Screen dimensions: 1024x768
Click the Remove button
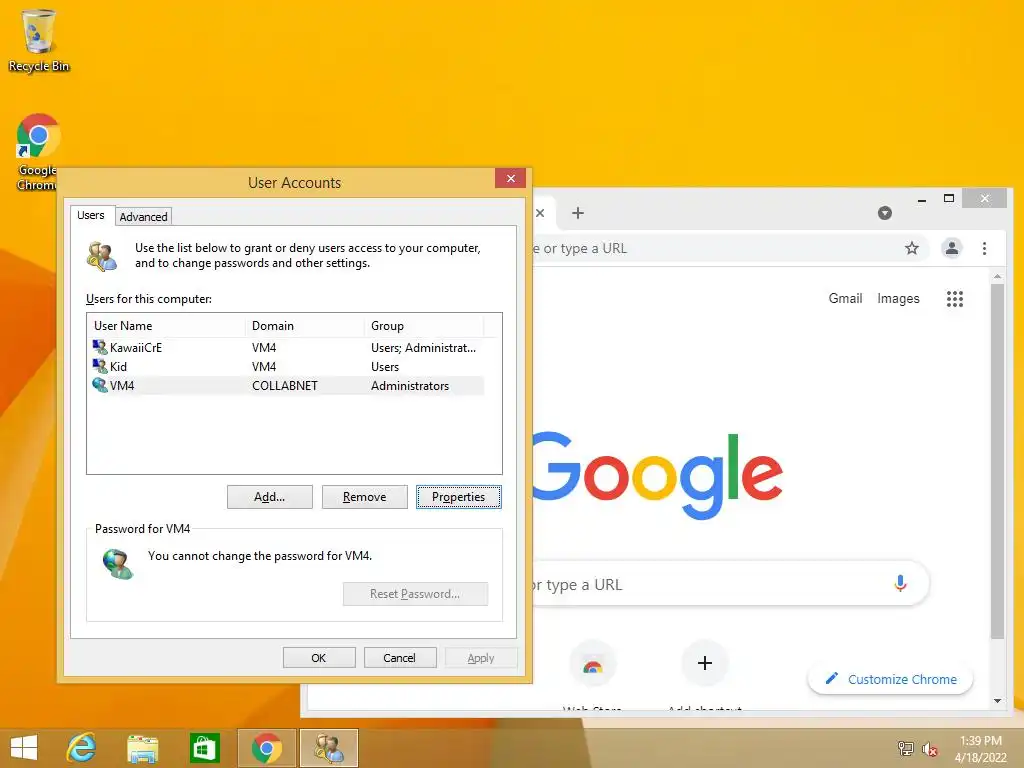(364, 497)
